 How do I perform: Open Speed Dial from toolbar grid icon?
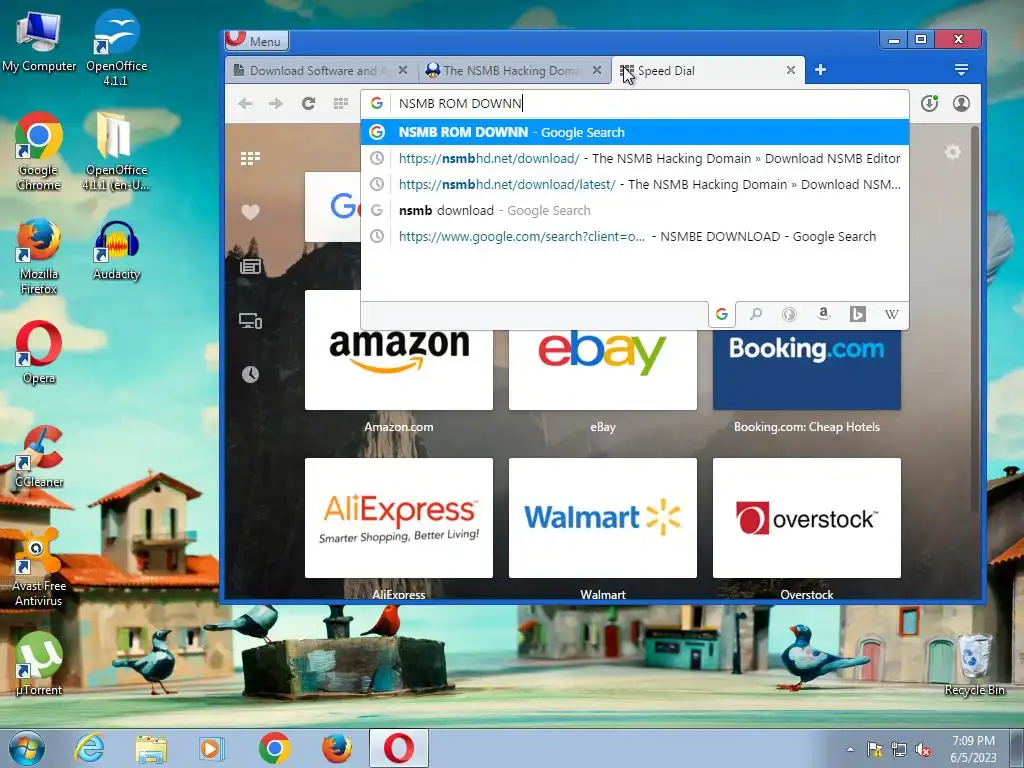(x=341, y=103)
